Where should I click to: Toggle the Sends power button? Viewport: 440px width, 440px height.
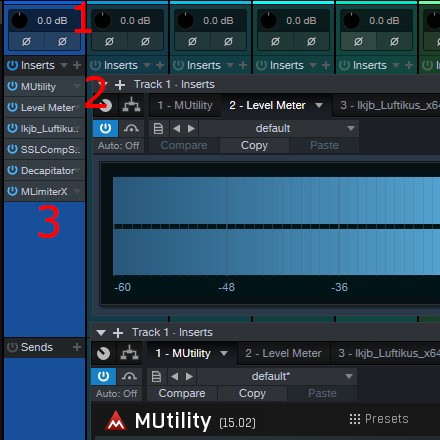pyautogui.click(x=12, y=347)
